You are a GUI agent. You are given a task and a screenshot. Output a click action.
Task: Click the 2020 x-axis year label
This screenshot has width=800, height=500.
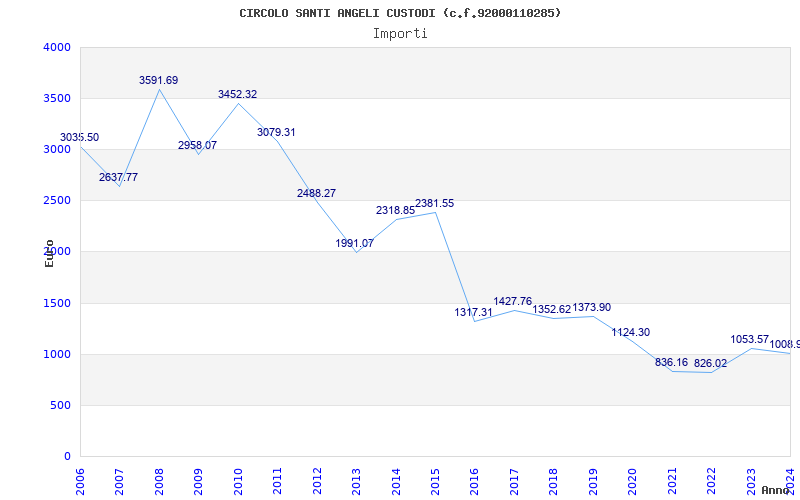click(x=633, y=481)
